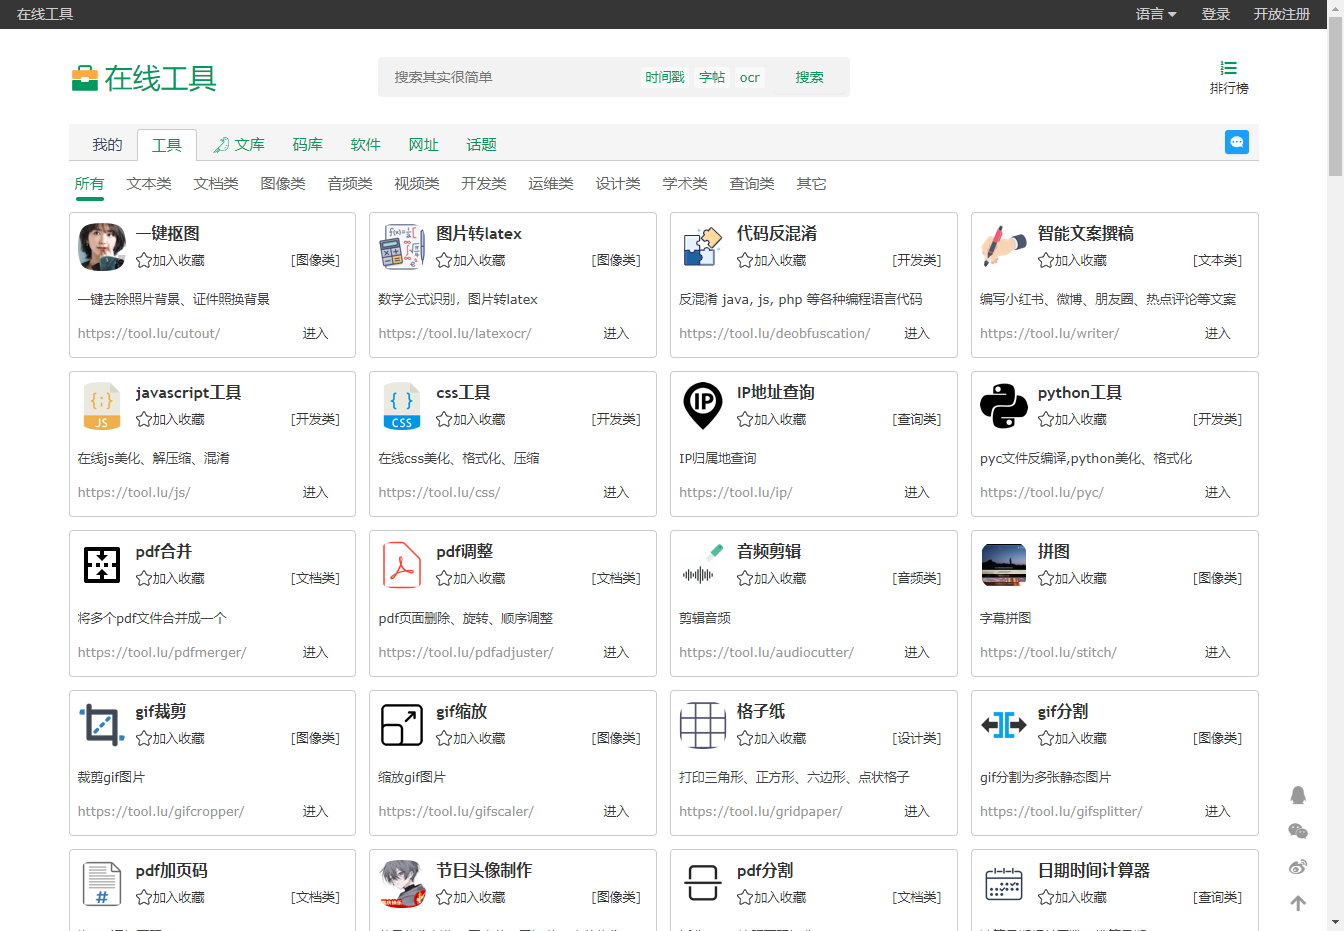1344x931 pixels.
Task: Click the Weibo share icon
Action: tap(1298, 867)
